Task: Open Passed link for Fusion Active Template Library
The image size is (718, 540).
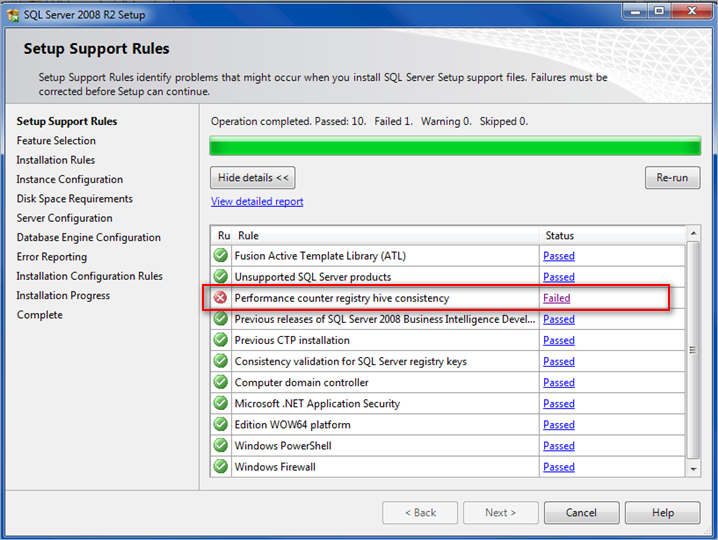Action: pos(559,256)
